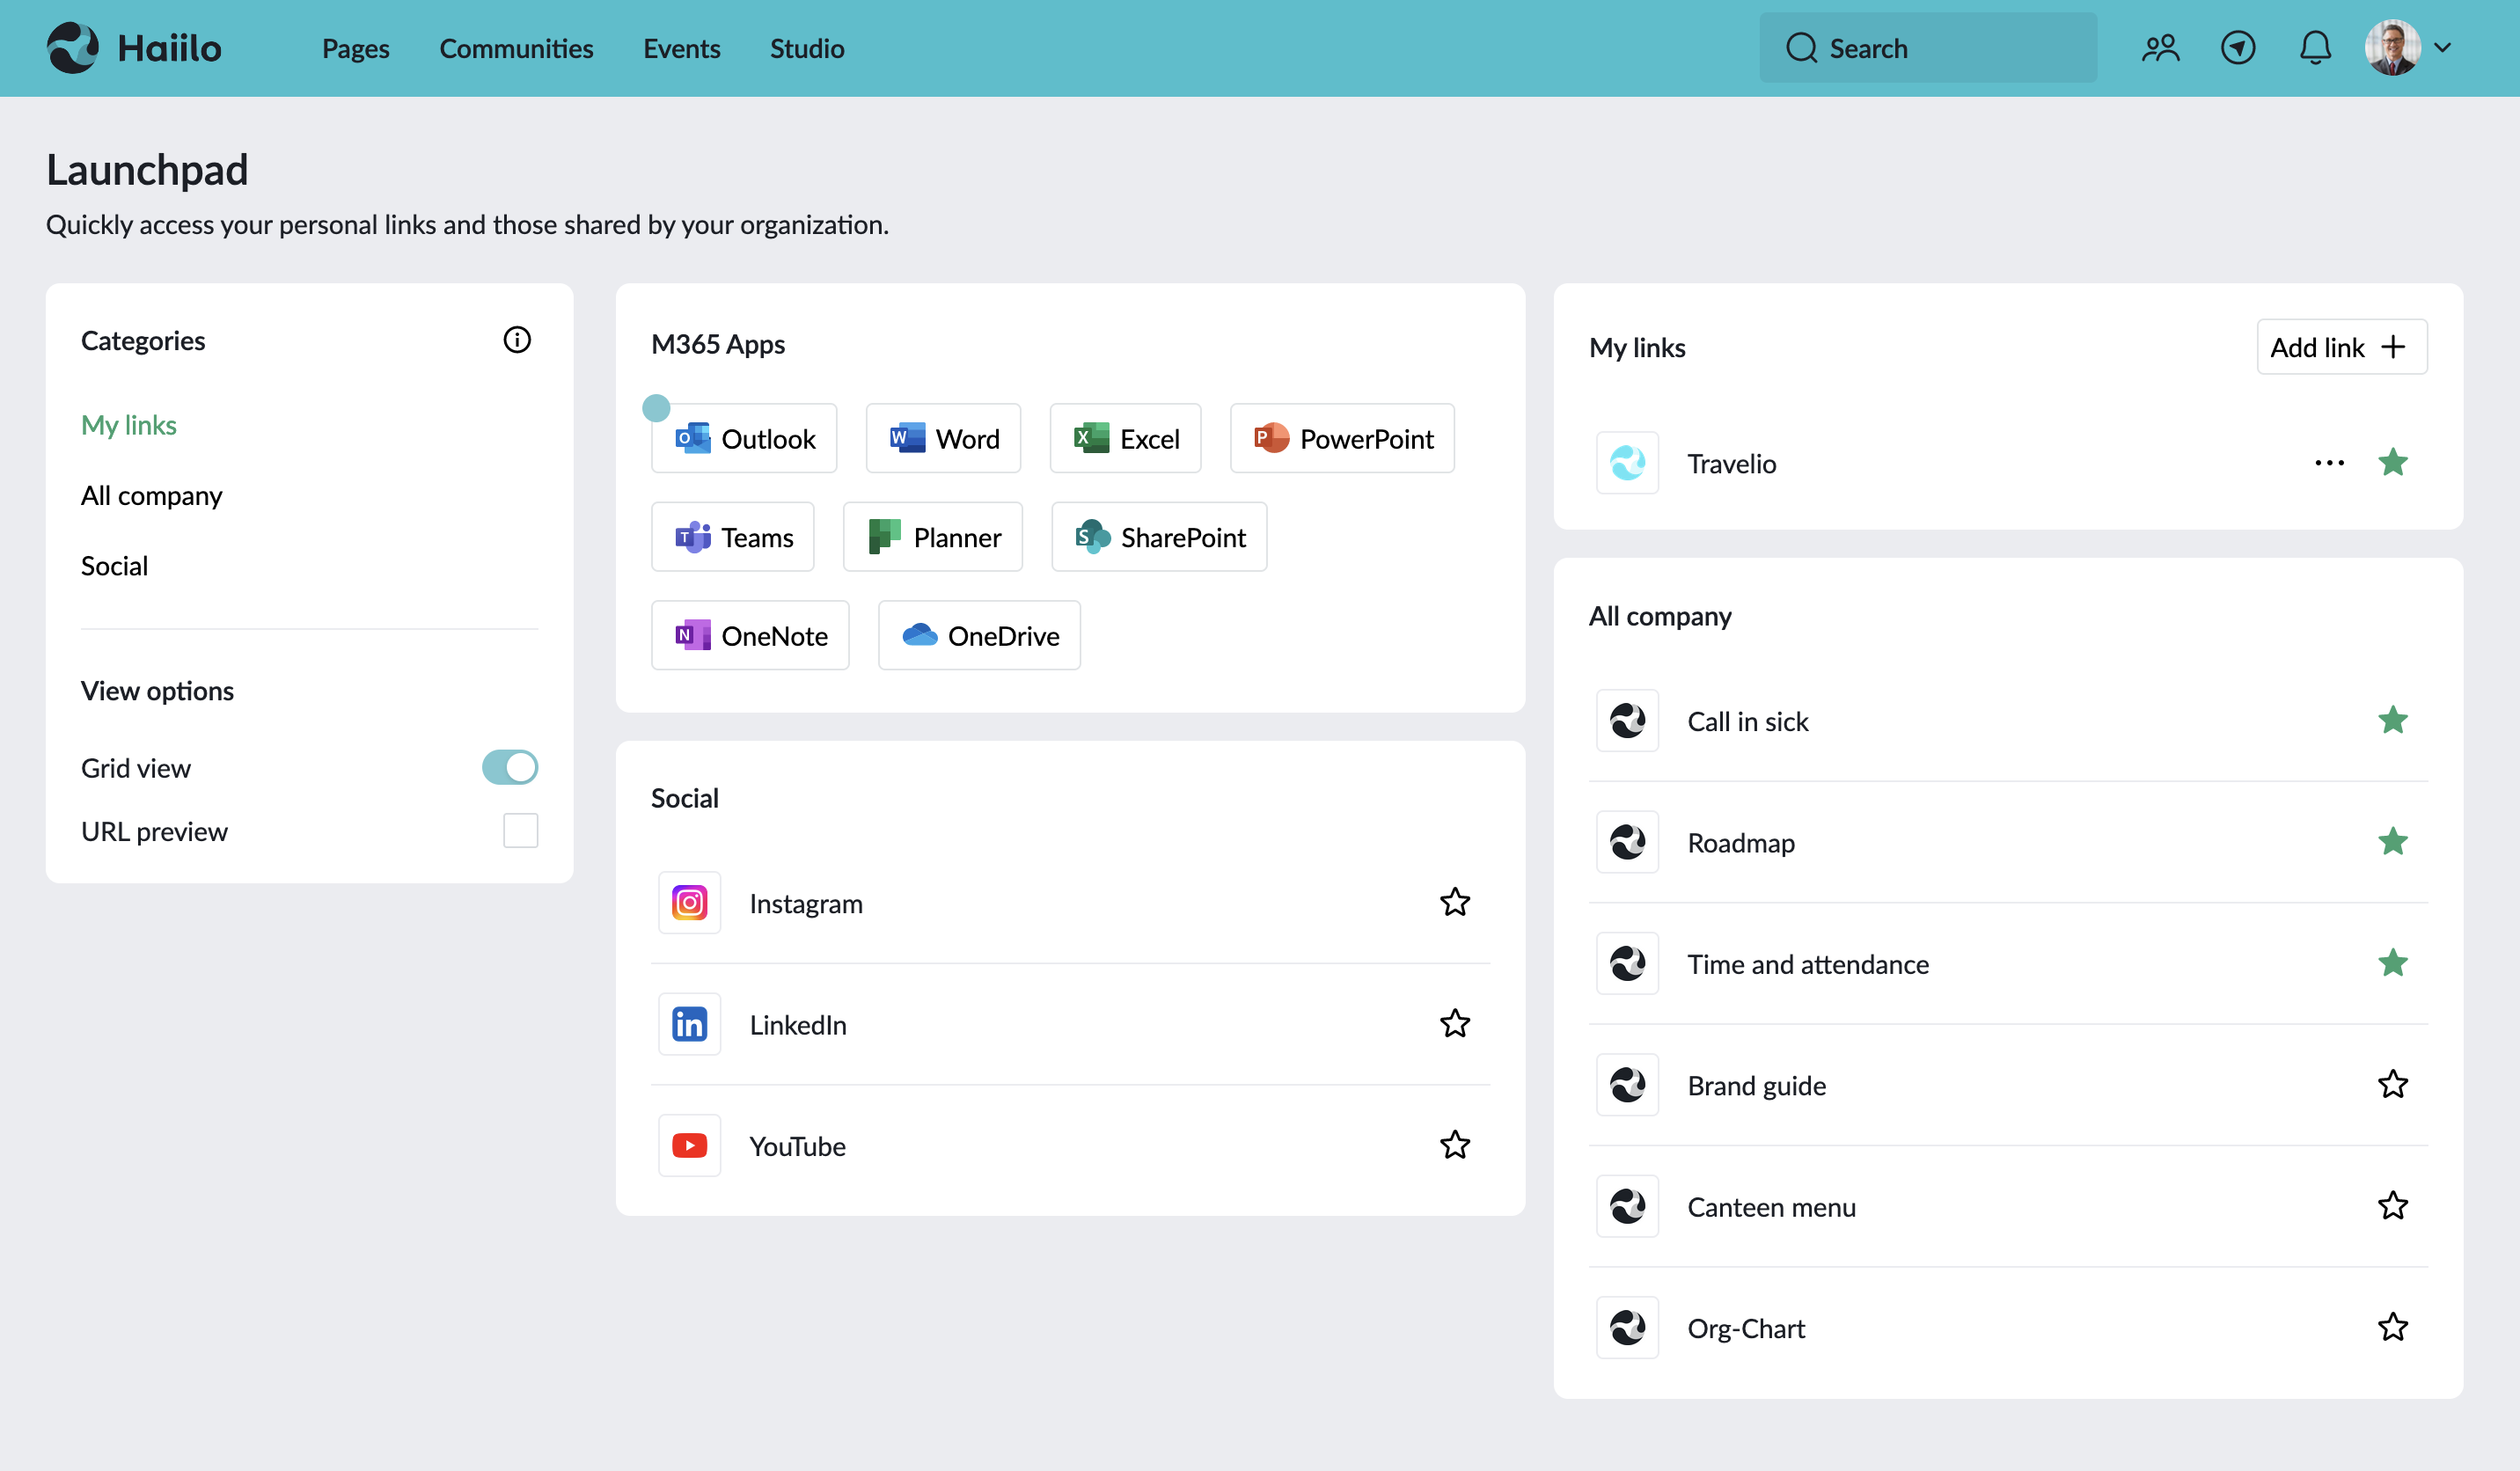
Task: Show Categories info tooltip
Action: (x=517, y=340)
